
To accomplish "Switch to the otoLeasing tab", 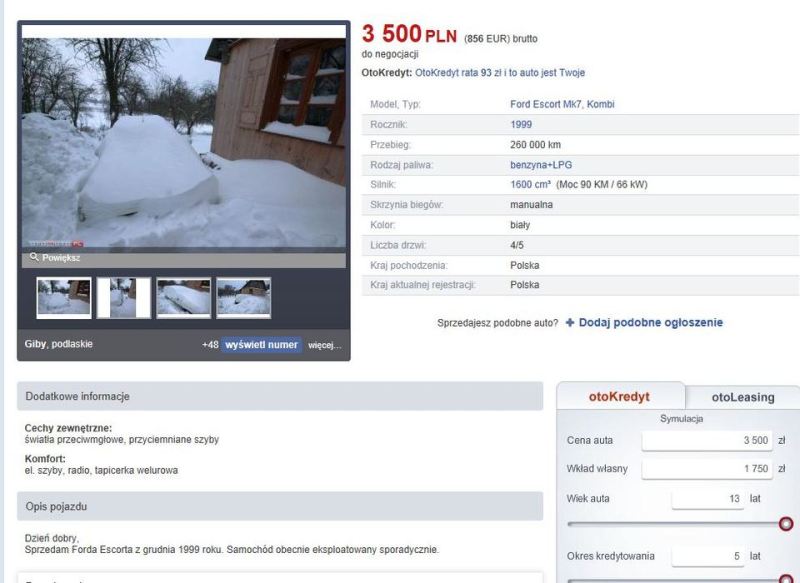I will click(x=743, y=397).
